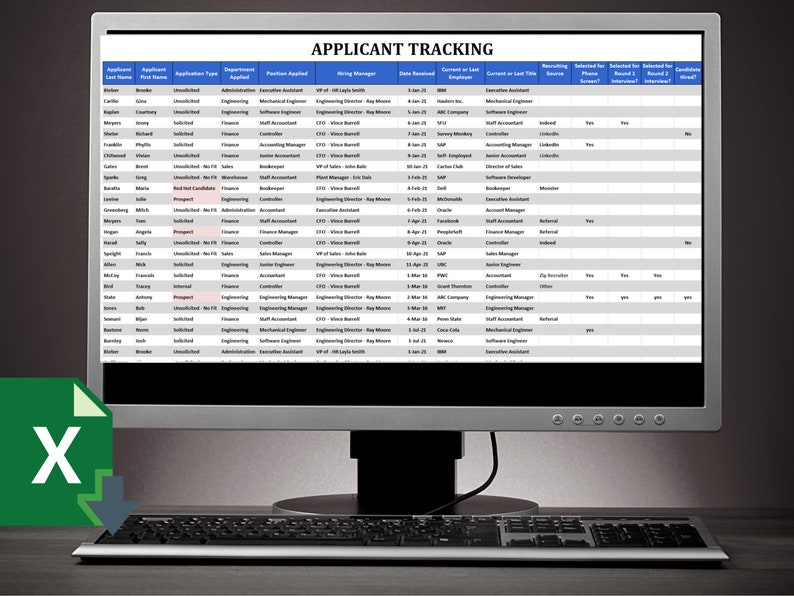Click the 2-Mar-16 date cell
This screenshot has width=794, height=596.
[x=418, y=297]
